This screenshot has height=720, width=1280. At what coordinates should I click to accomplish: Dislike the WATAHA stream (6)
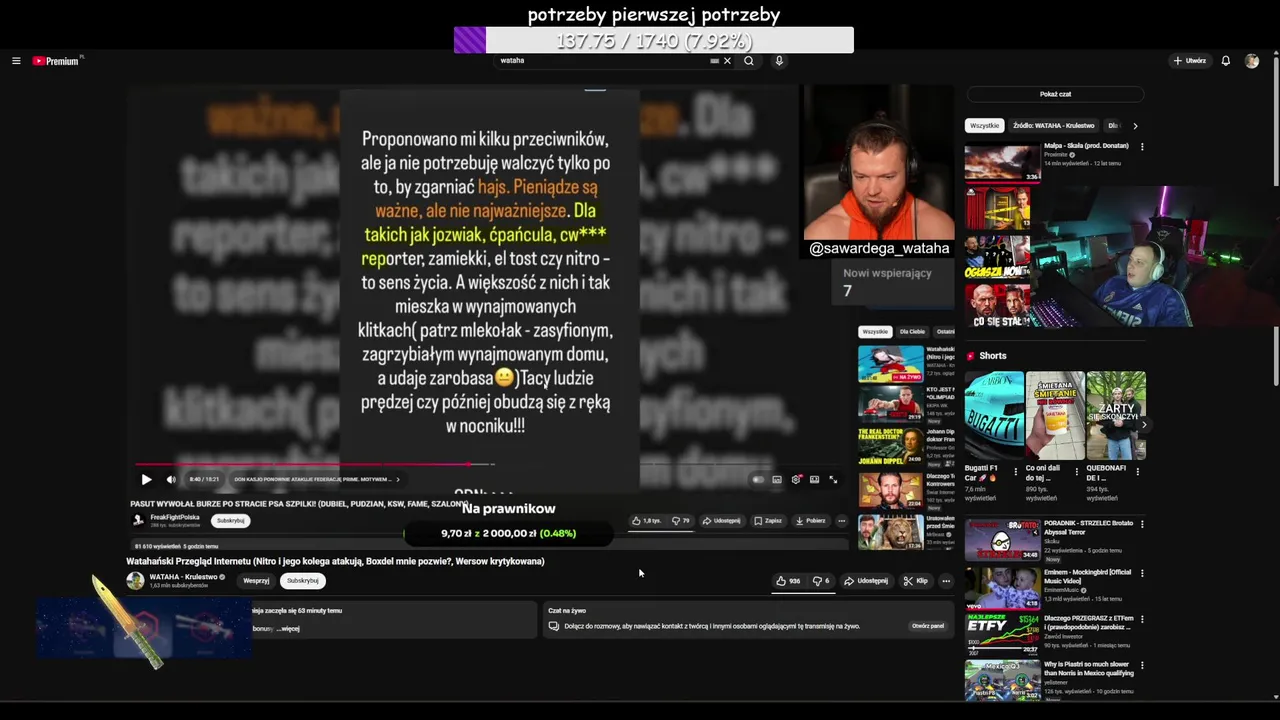[821, 581]
